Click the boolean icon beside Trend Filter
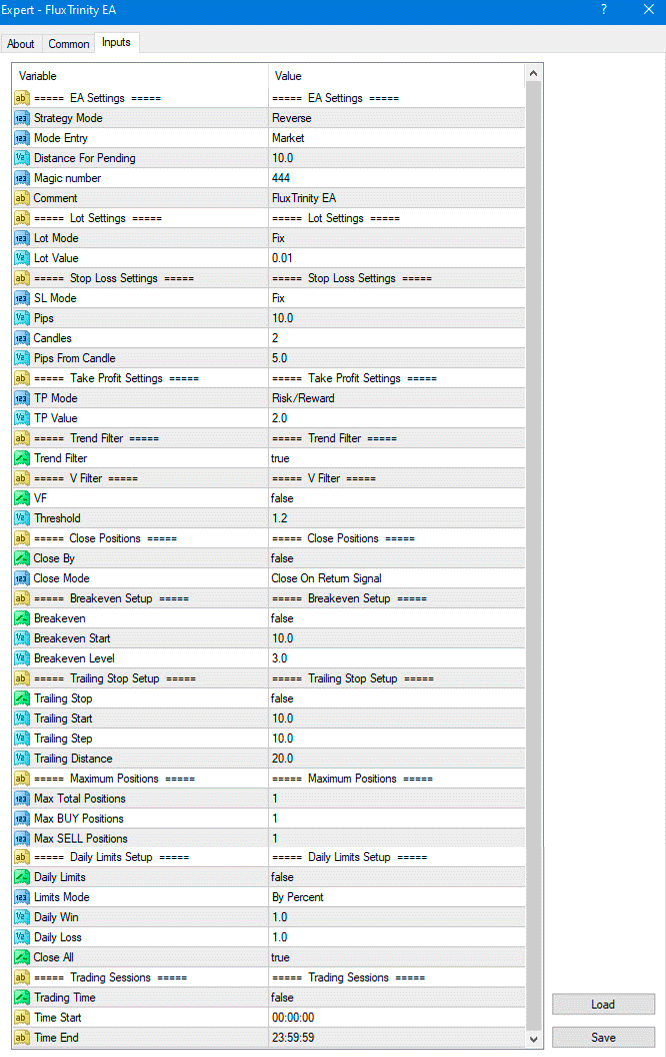 pyautogui.click(x=22, y=458)
